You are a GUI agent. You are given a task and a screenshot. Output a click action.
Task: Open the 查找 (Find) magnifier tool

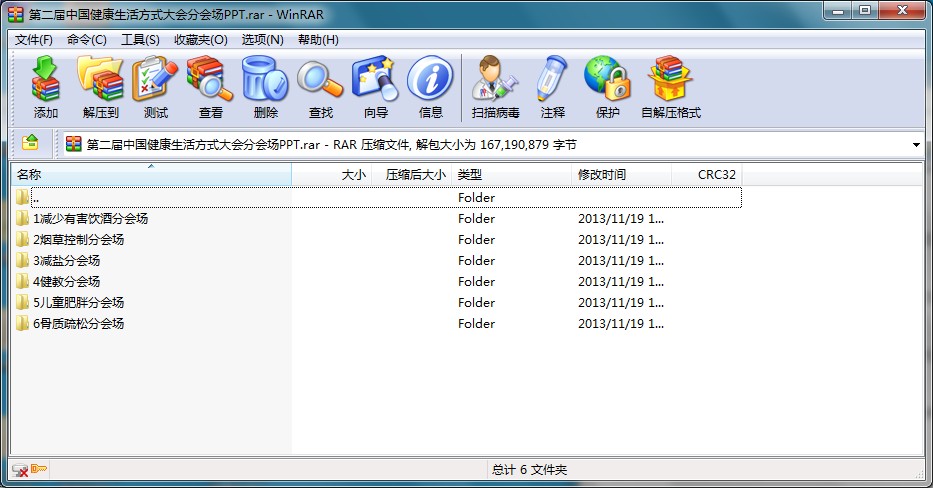[x=320, y=79]
